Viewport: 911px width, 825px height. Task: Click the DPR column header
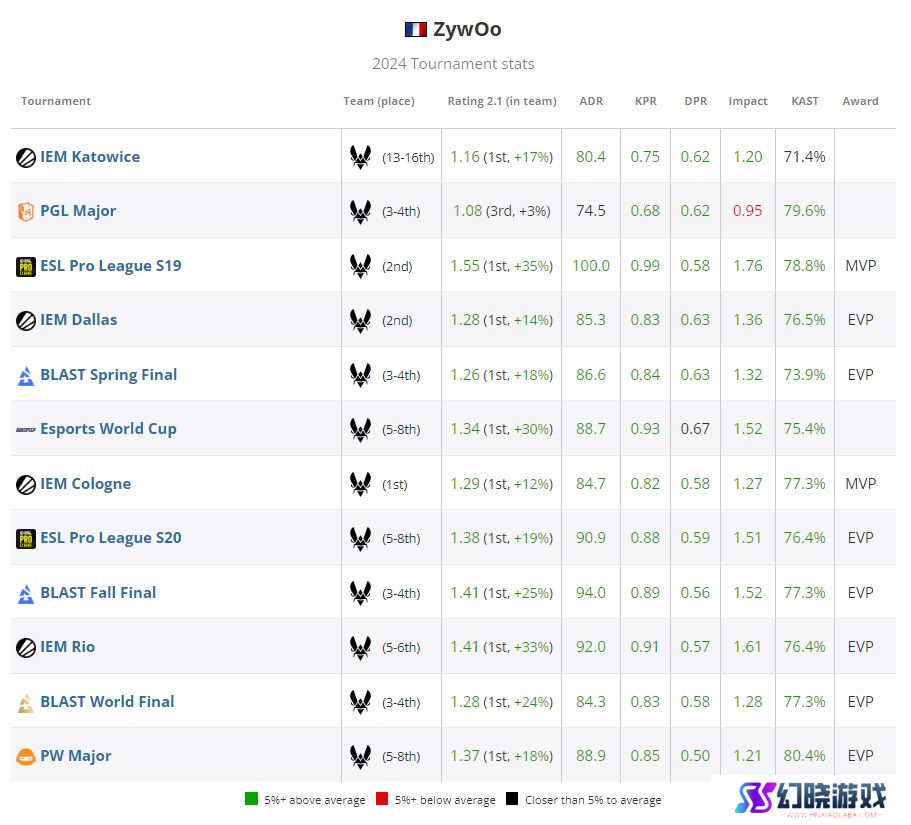pyautogui.click(x=695, y=101)
